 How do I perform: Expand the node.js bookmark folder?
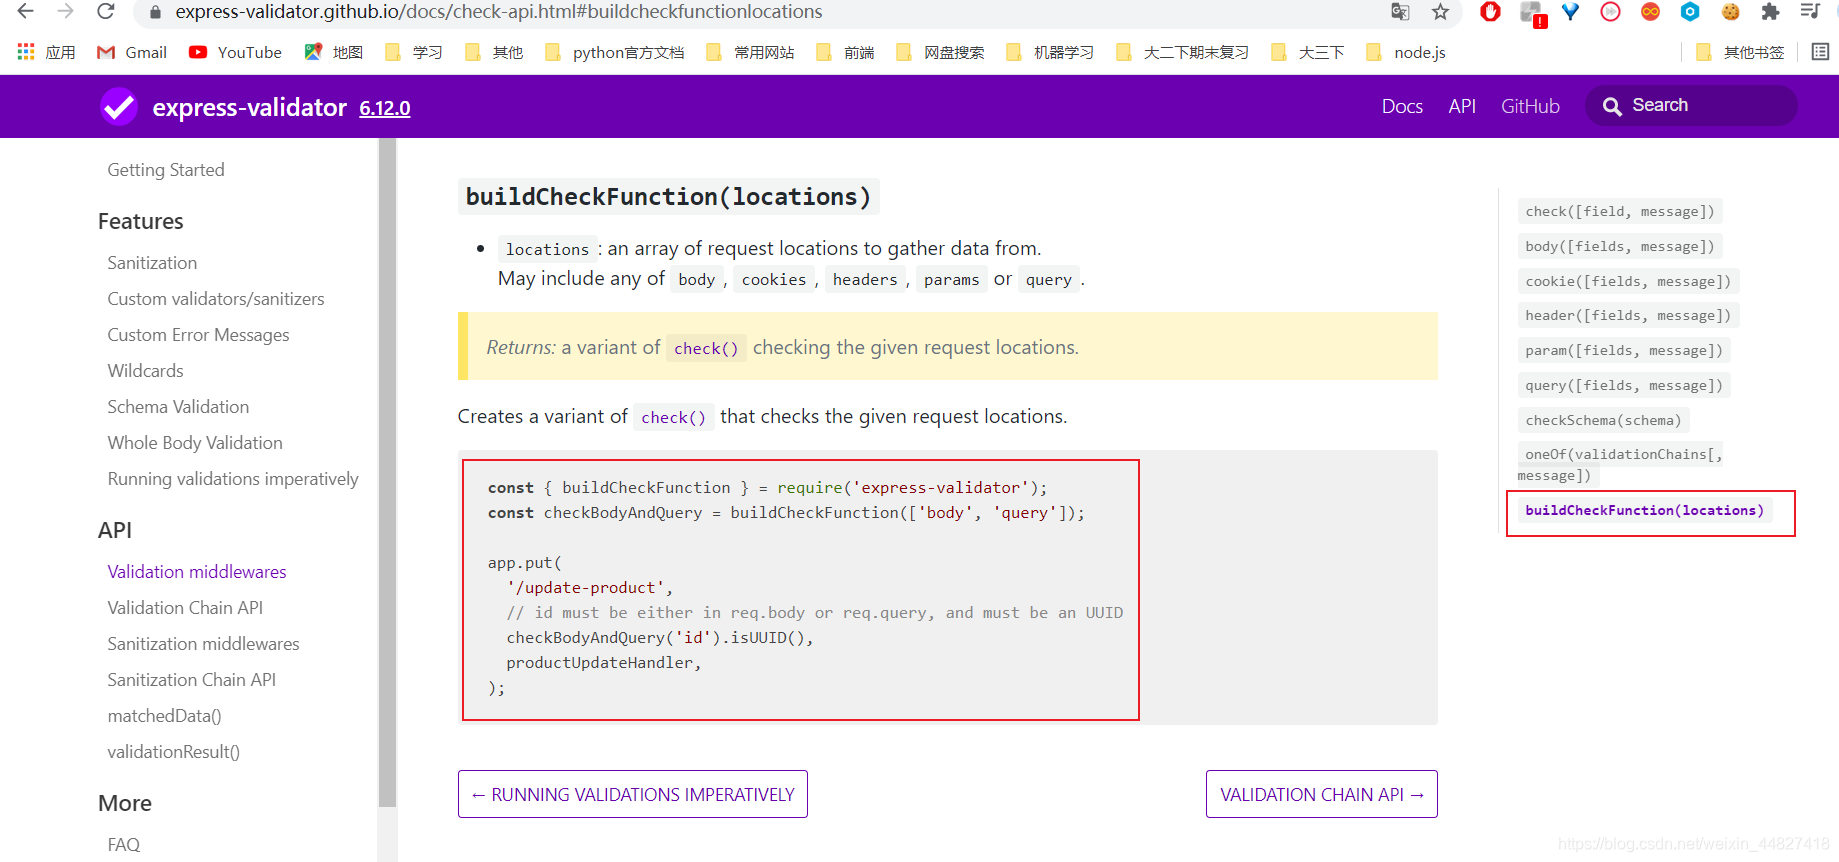(x=1406, y=52)
